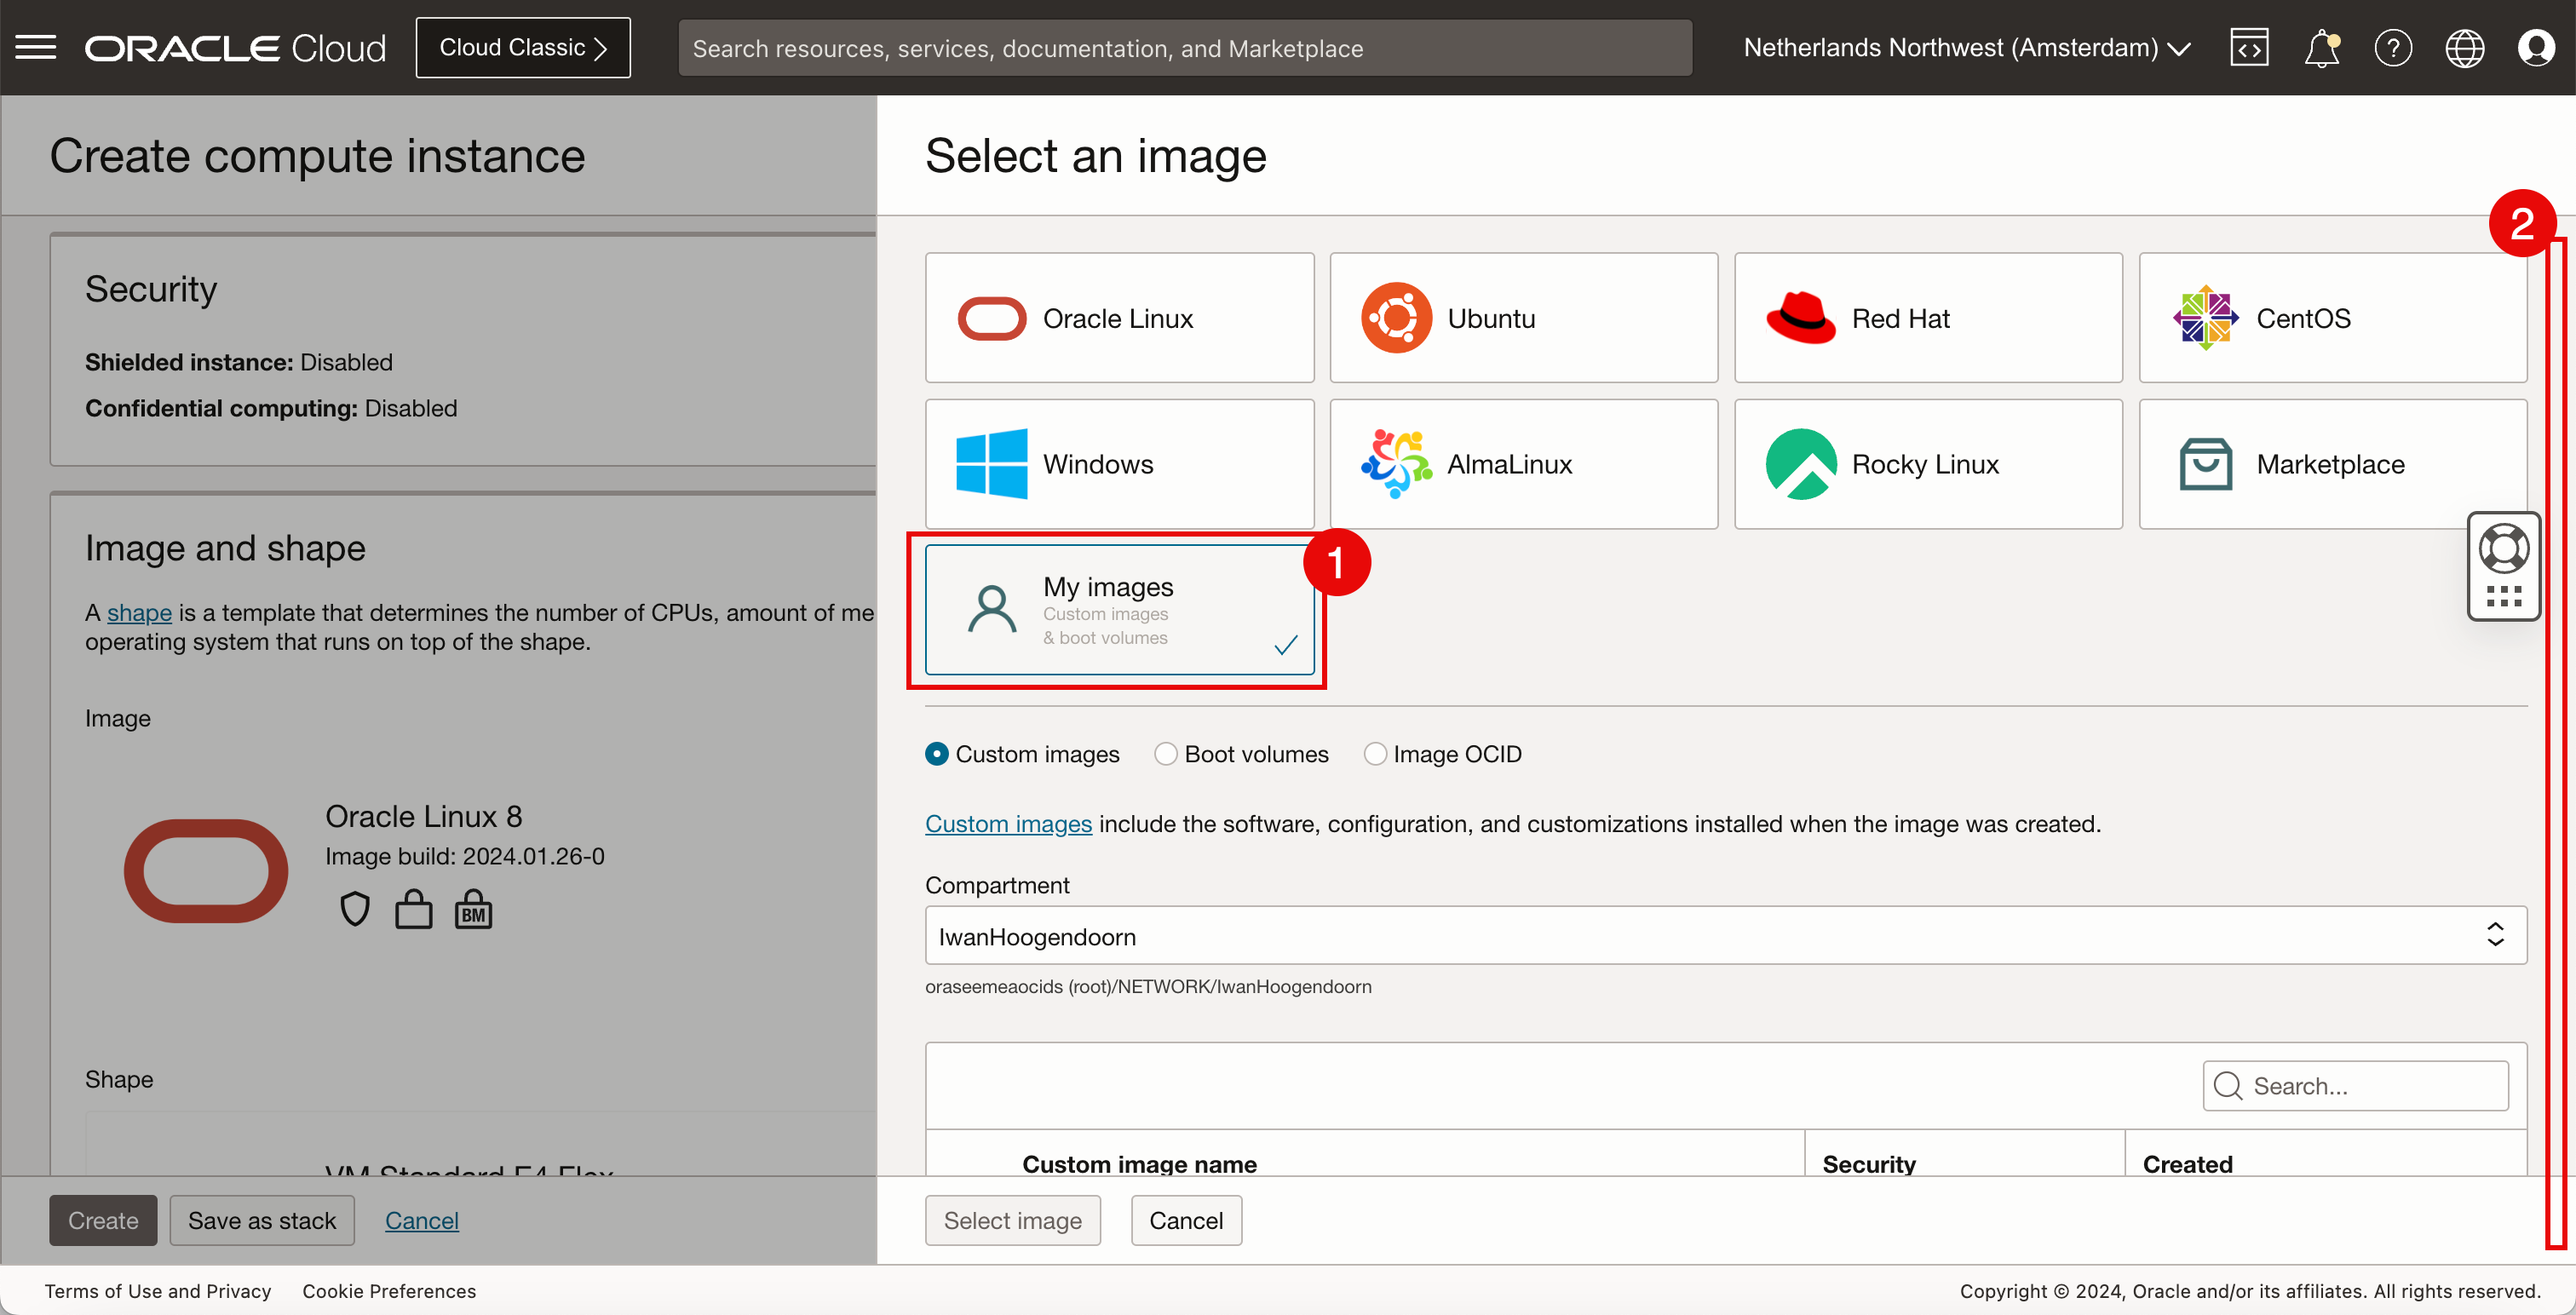
Task: Open the hamburger navigation menu
Action: (36, 47)
